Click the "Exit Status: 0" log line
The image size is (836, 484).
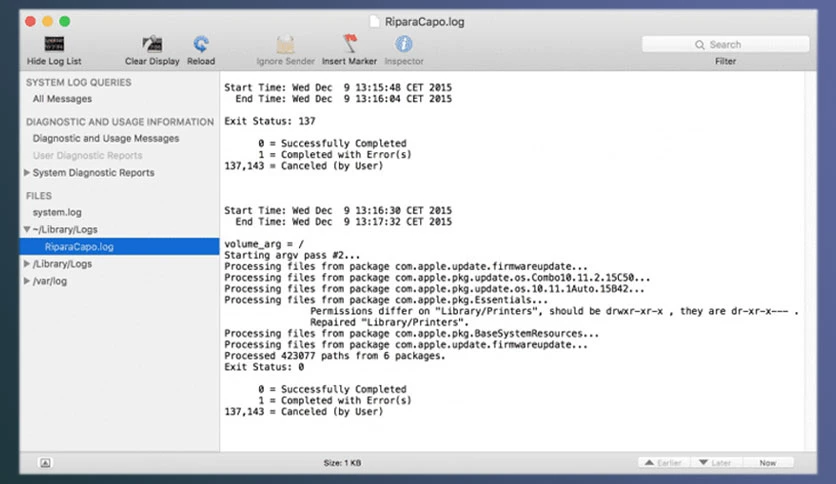(x=264, y=367)
